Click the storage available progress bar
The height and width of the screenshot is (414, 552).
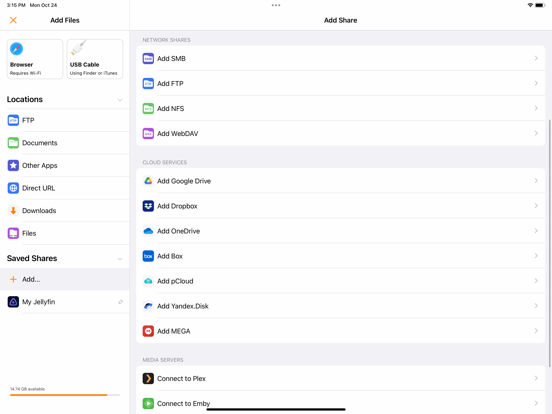pos(65,395)
